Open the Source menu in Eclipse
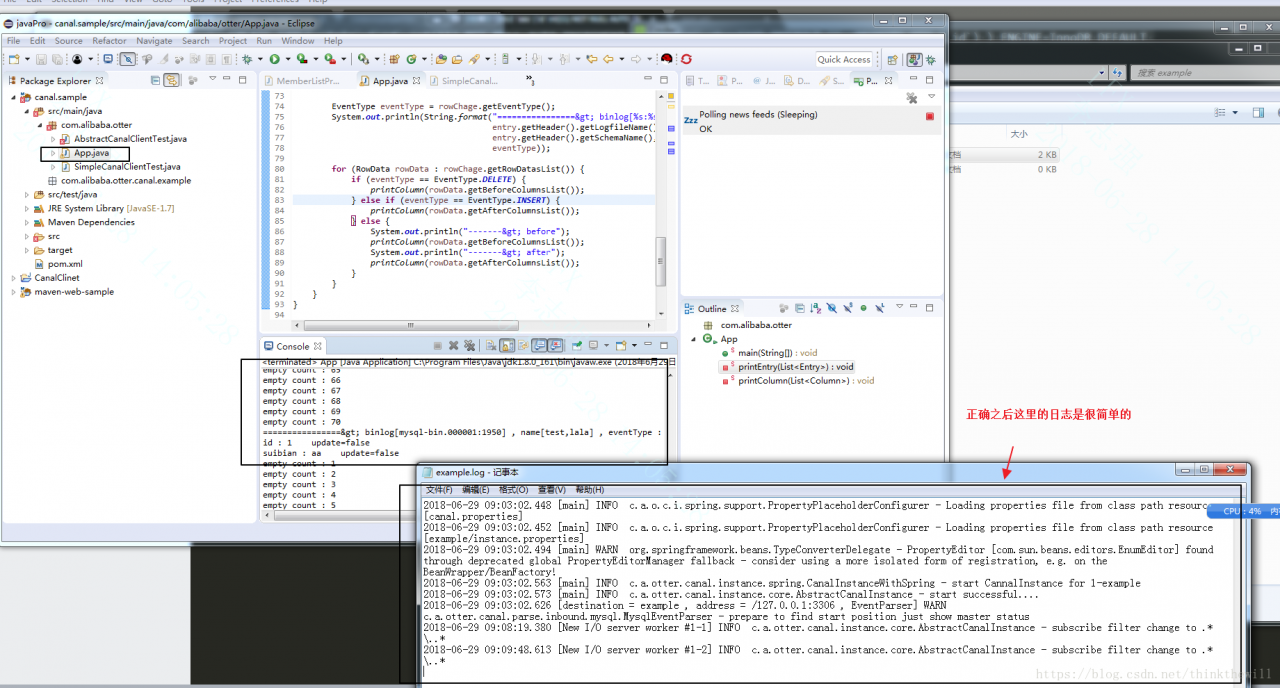 [x=69, y=41]
